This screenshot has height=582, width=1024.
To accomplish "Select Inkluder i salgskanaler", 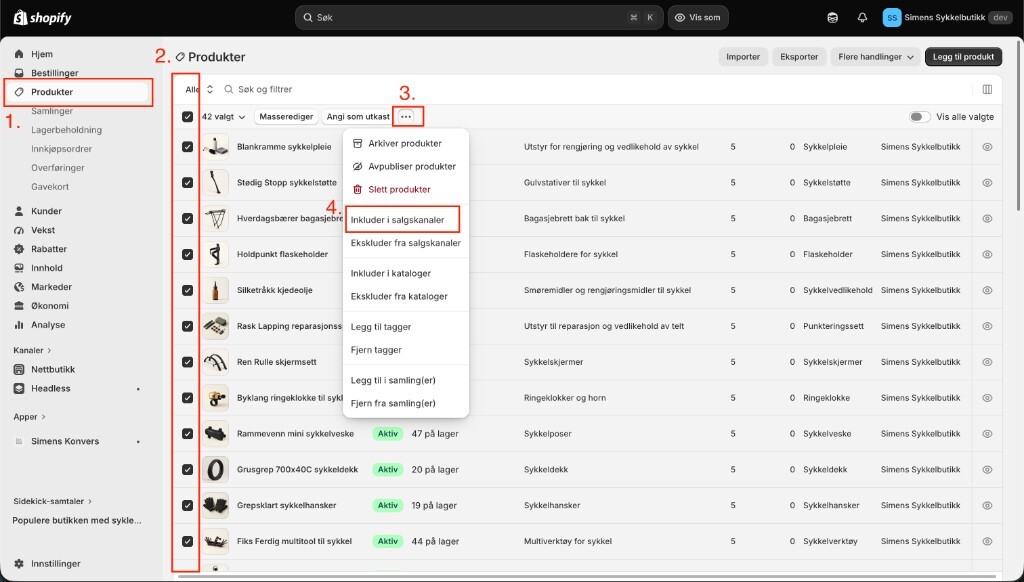I will (x=402, y=219).
